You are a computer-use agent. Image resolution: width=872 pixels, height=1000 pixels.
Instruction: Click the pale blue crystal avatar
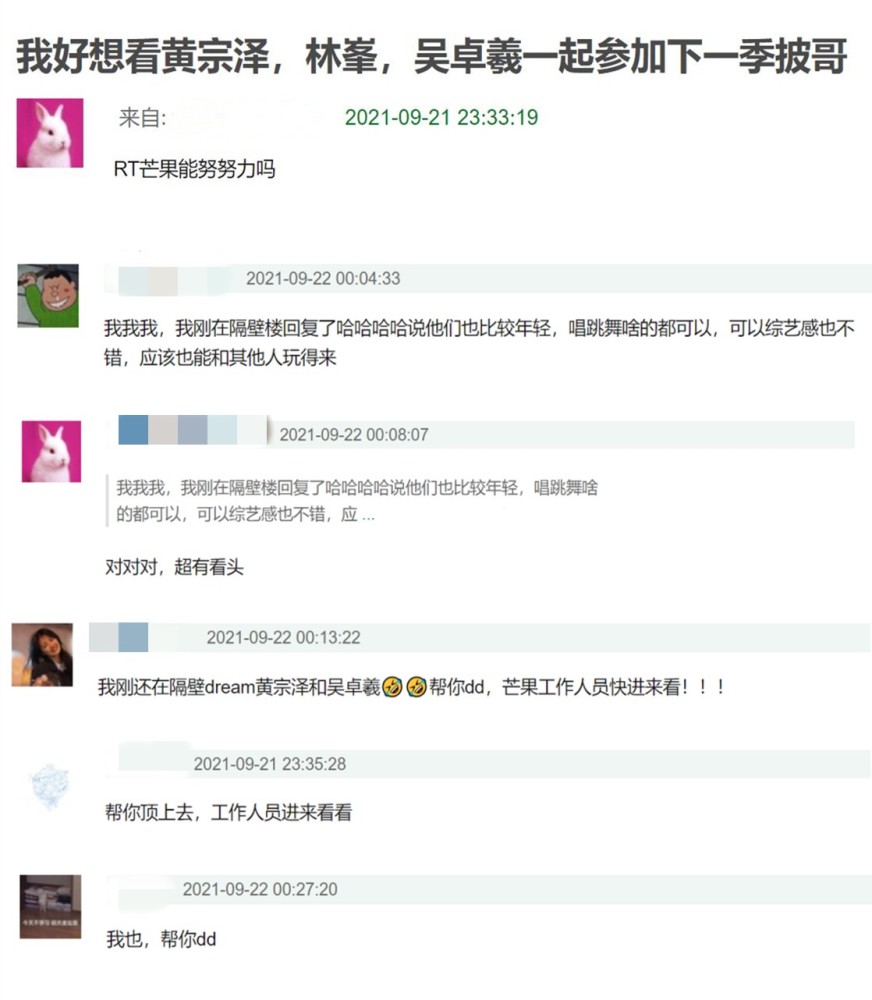49,786
